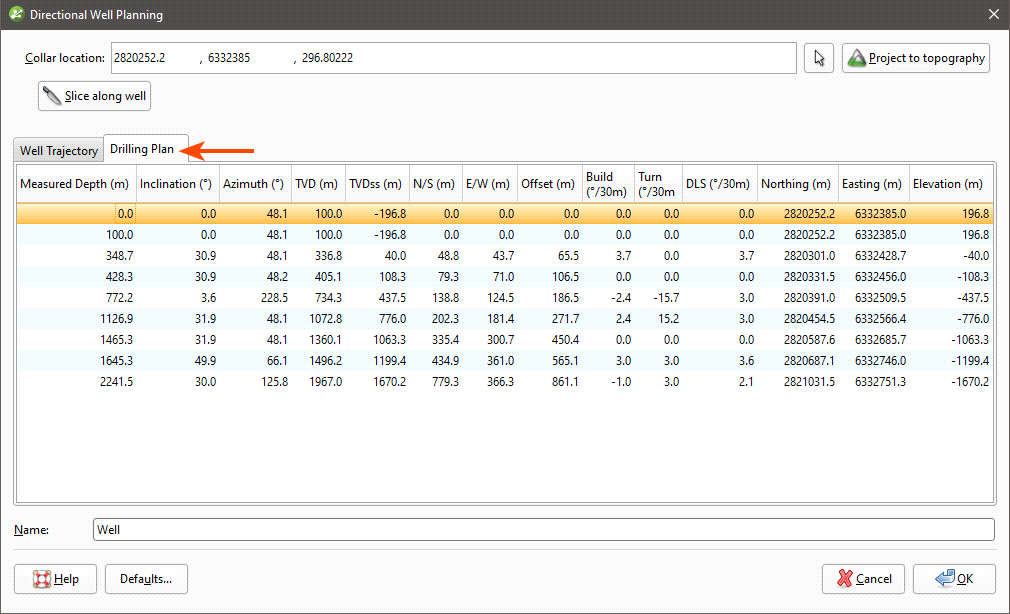Click the Name text field
Image resolution: width=1010 pixels, height=614 pixels.
click(x=543, y=530)
